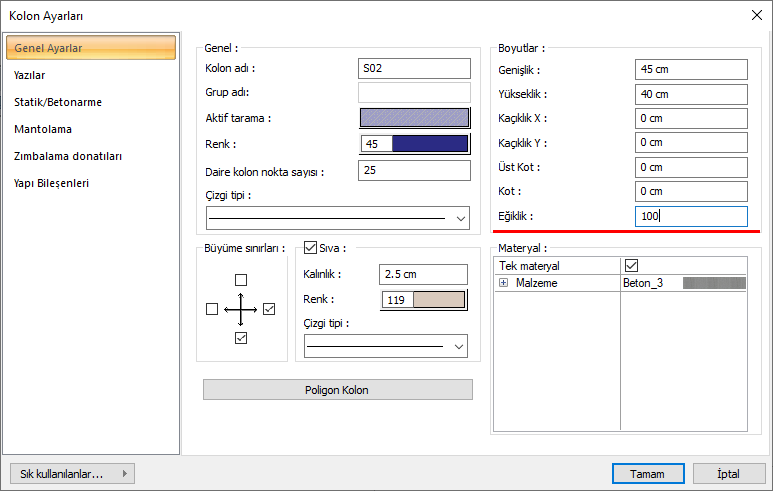Screen dimensions: 773x491
Task: Cancel with the İptal button
Action: point(728,473)
